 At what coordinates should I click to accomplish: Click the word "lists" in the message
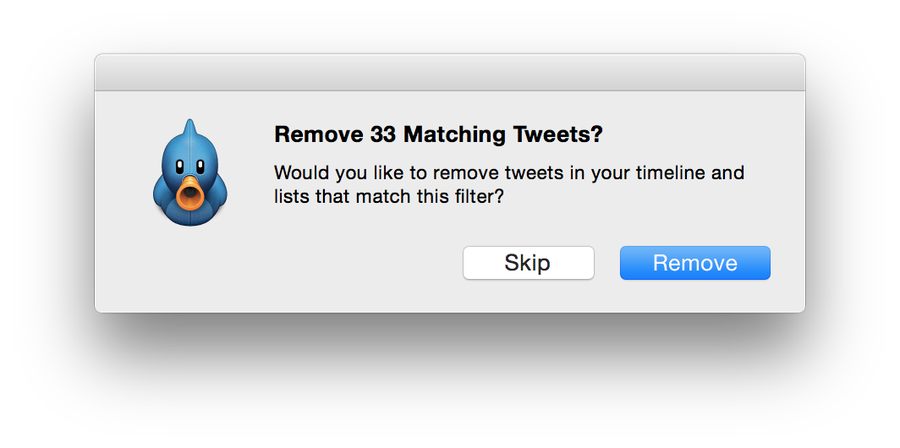(x=290, y=197)
